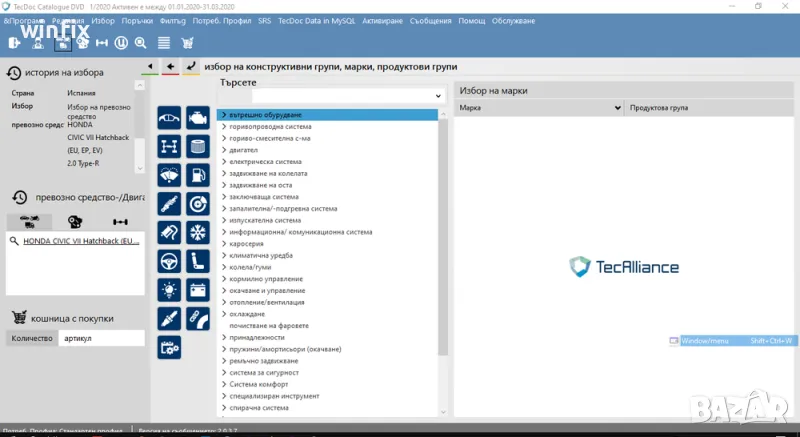Screen dimensions: 800x437
Task: Open the Търсете search dropdown arrow
Action: click(438, 96)
